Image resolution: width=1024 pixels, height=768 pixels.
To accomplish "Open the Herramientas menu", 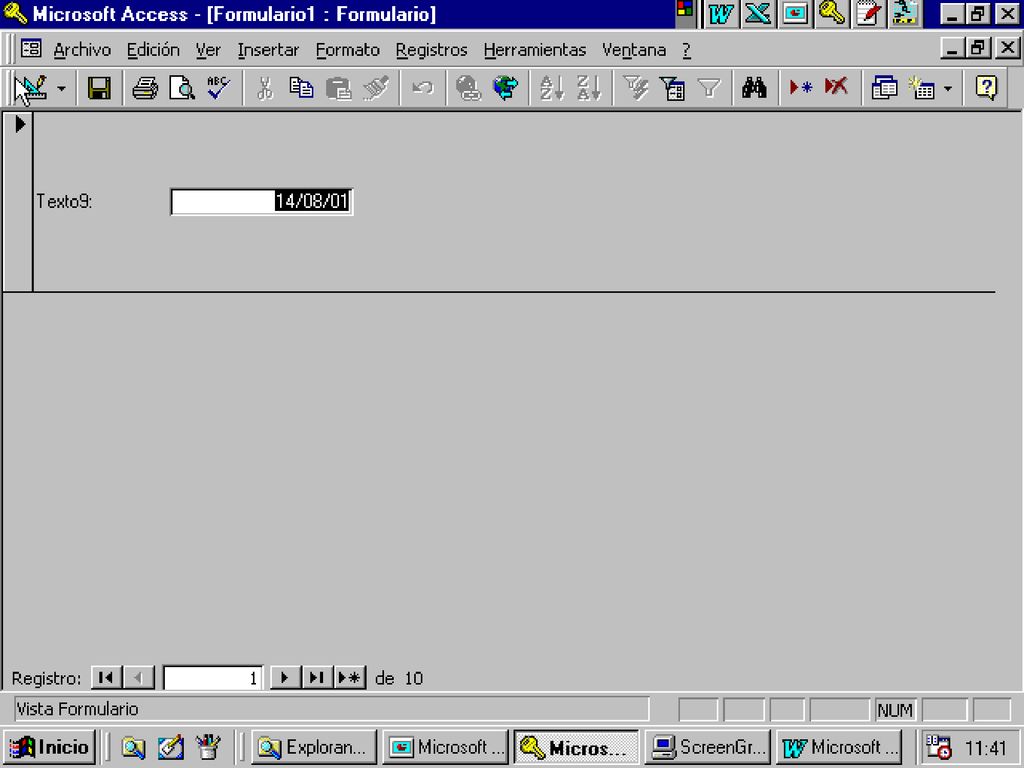I will point(535,50).
